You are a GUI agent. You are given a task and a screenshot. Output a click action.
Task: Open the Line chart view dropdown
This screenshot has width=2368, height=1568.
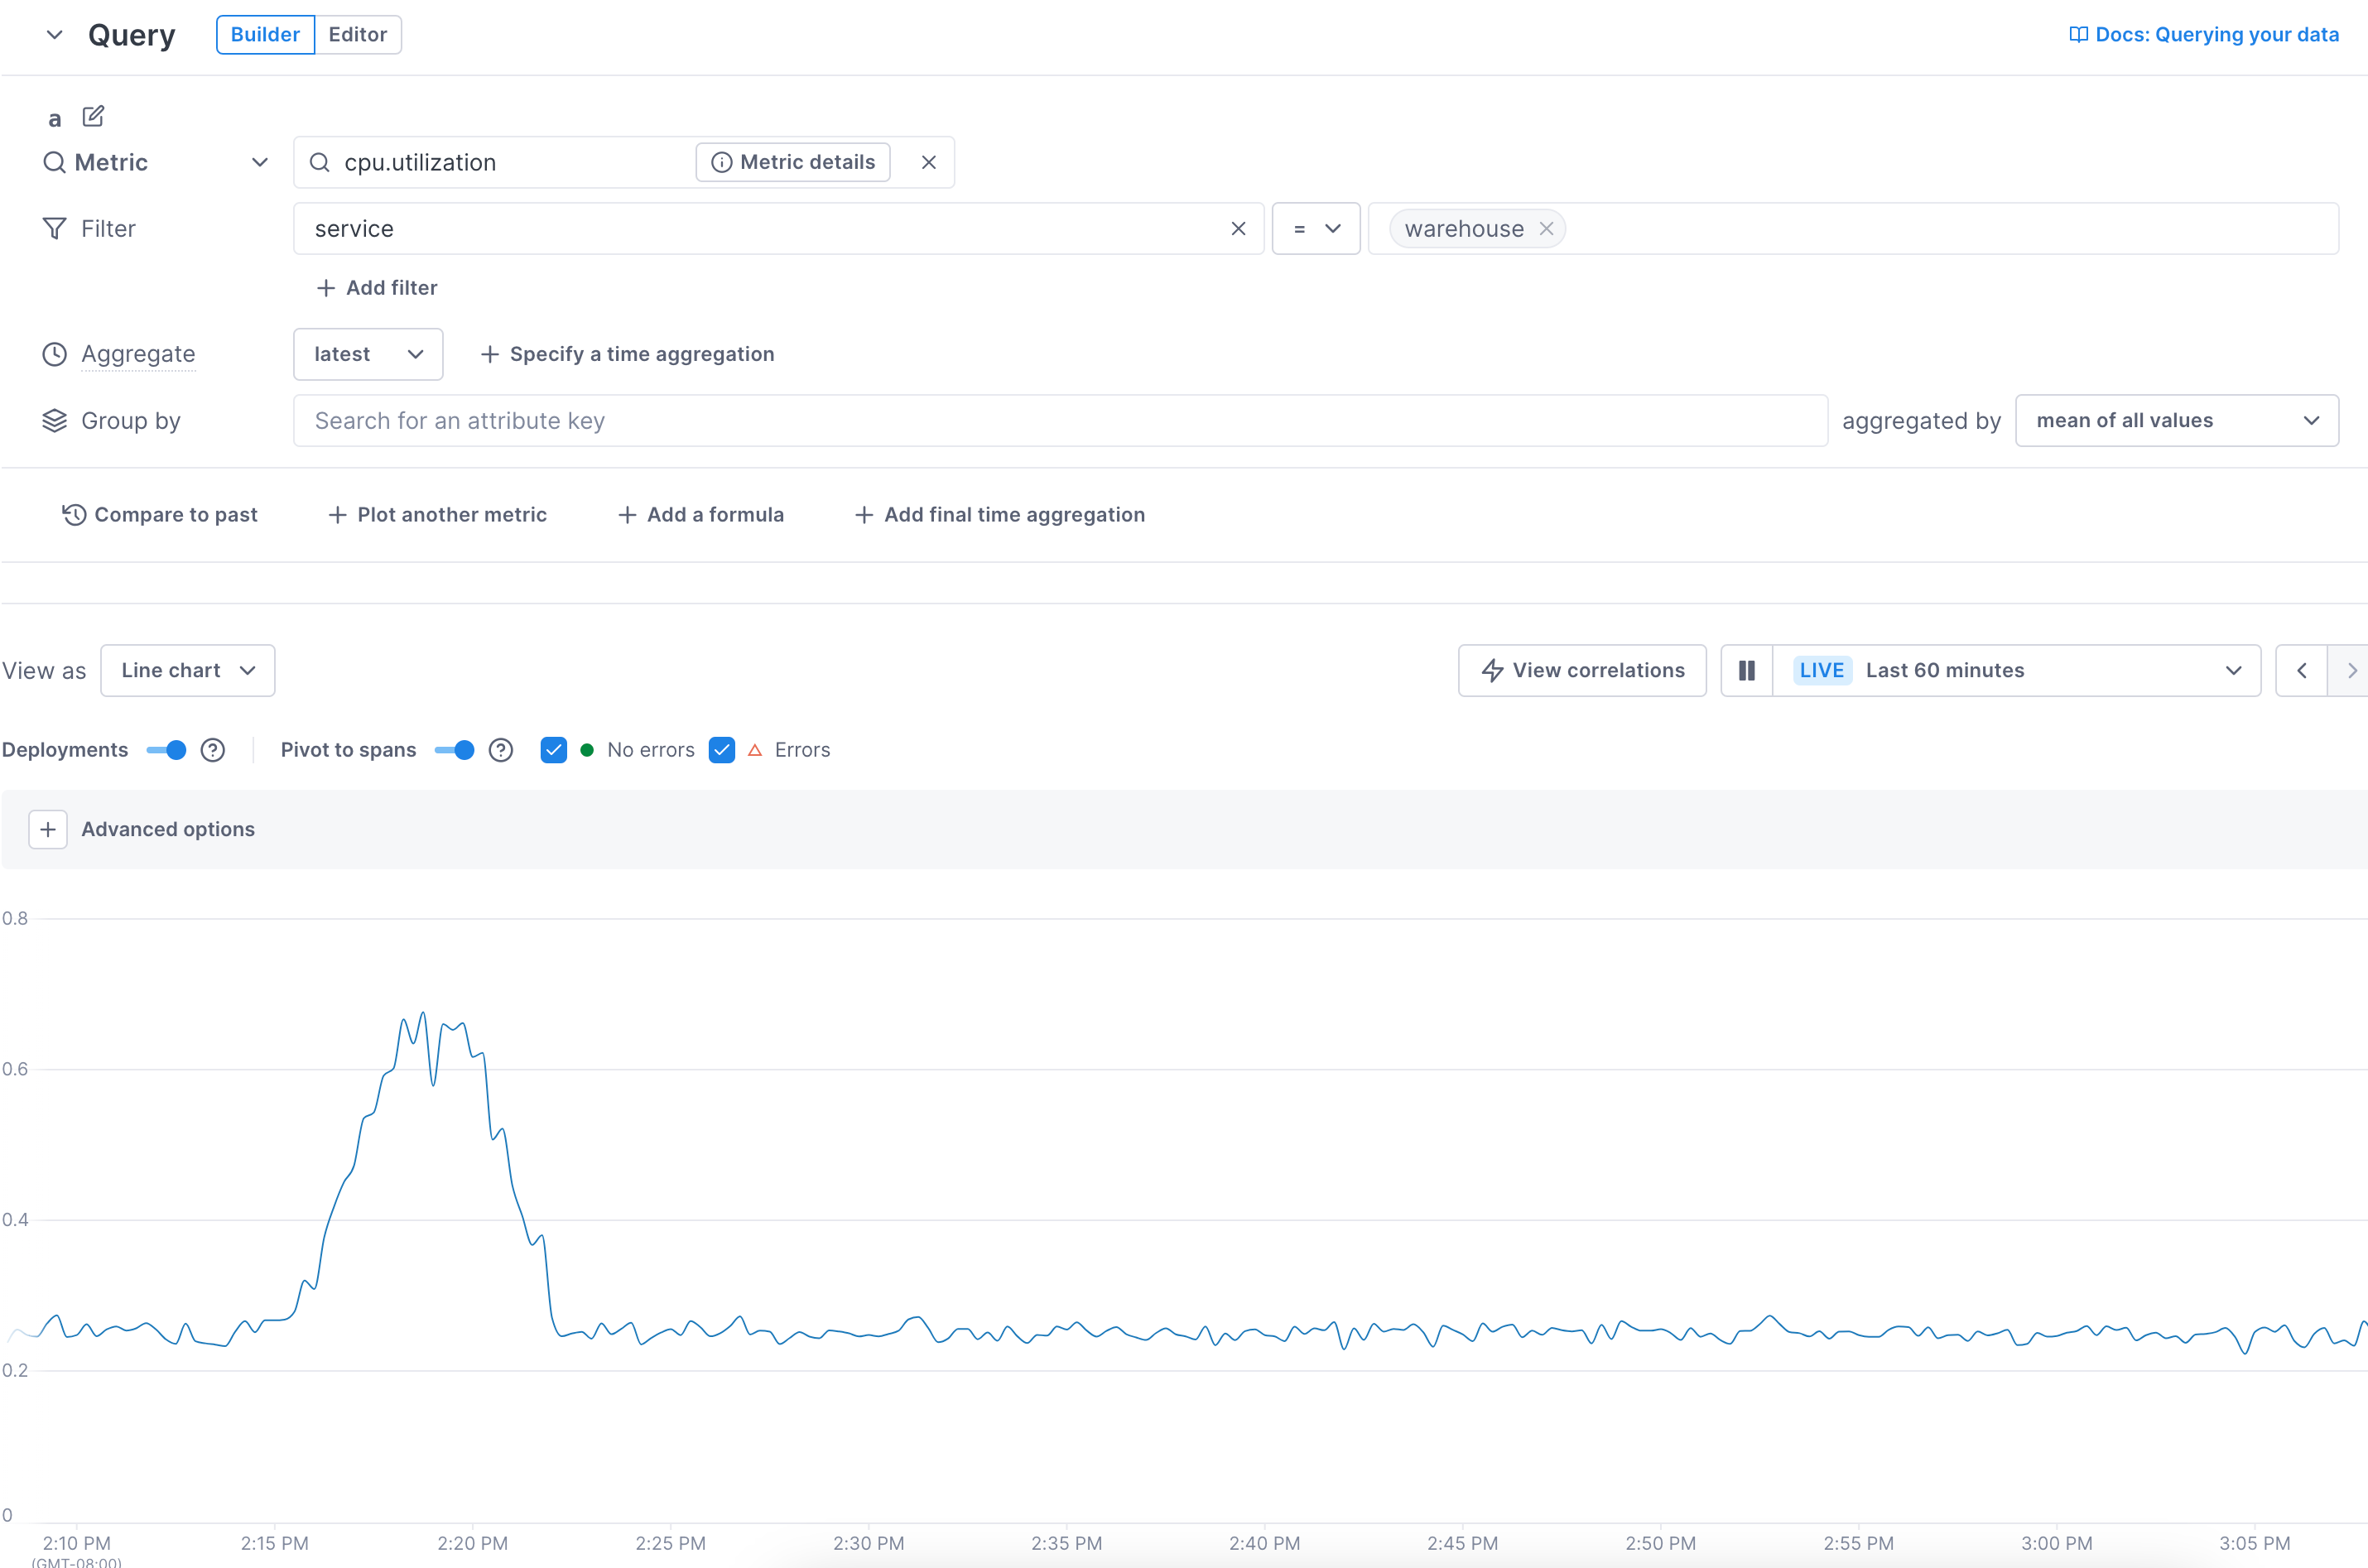187,670
